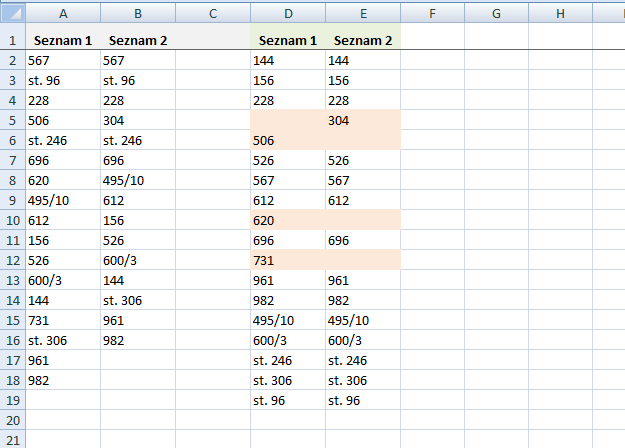The image size is (625, 448).
Task: Select highlighted cell D6 containing 506
Action: point(288,140)
